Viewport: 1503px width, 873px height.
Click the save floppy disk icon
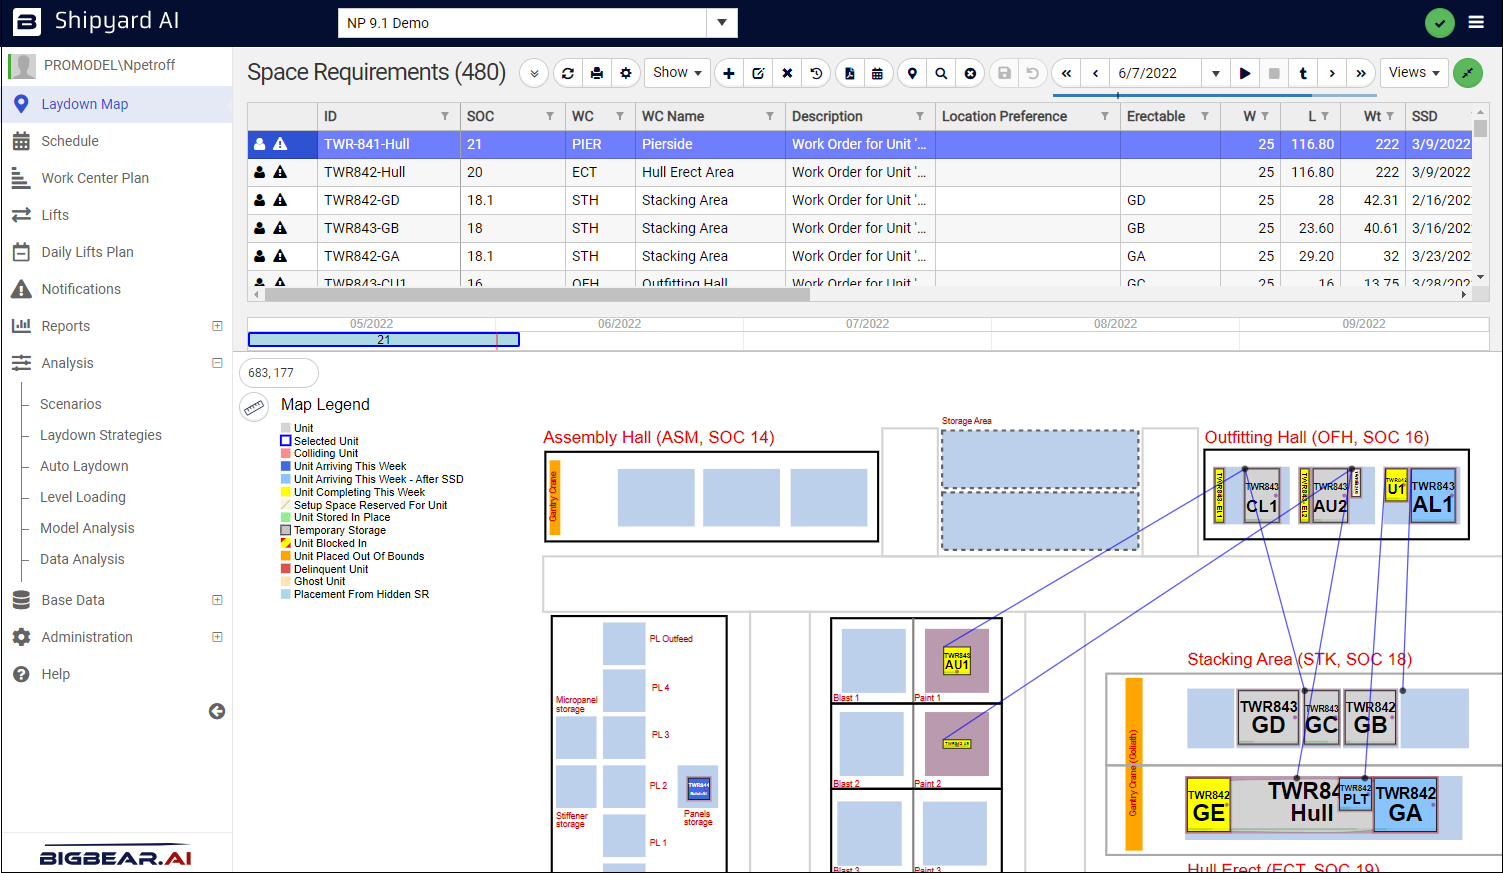click(1004, 73)
